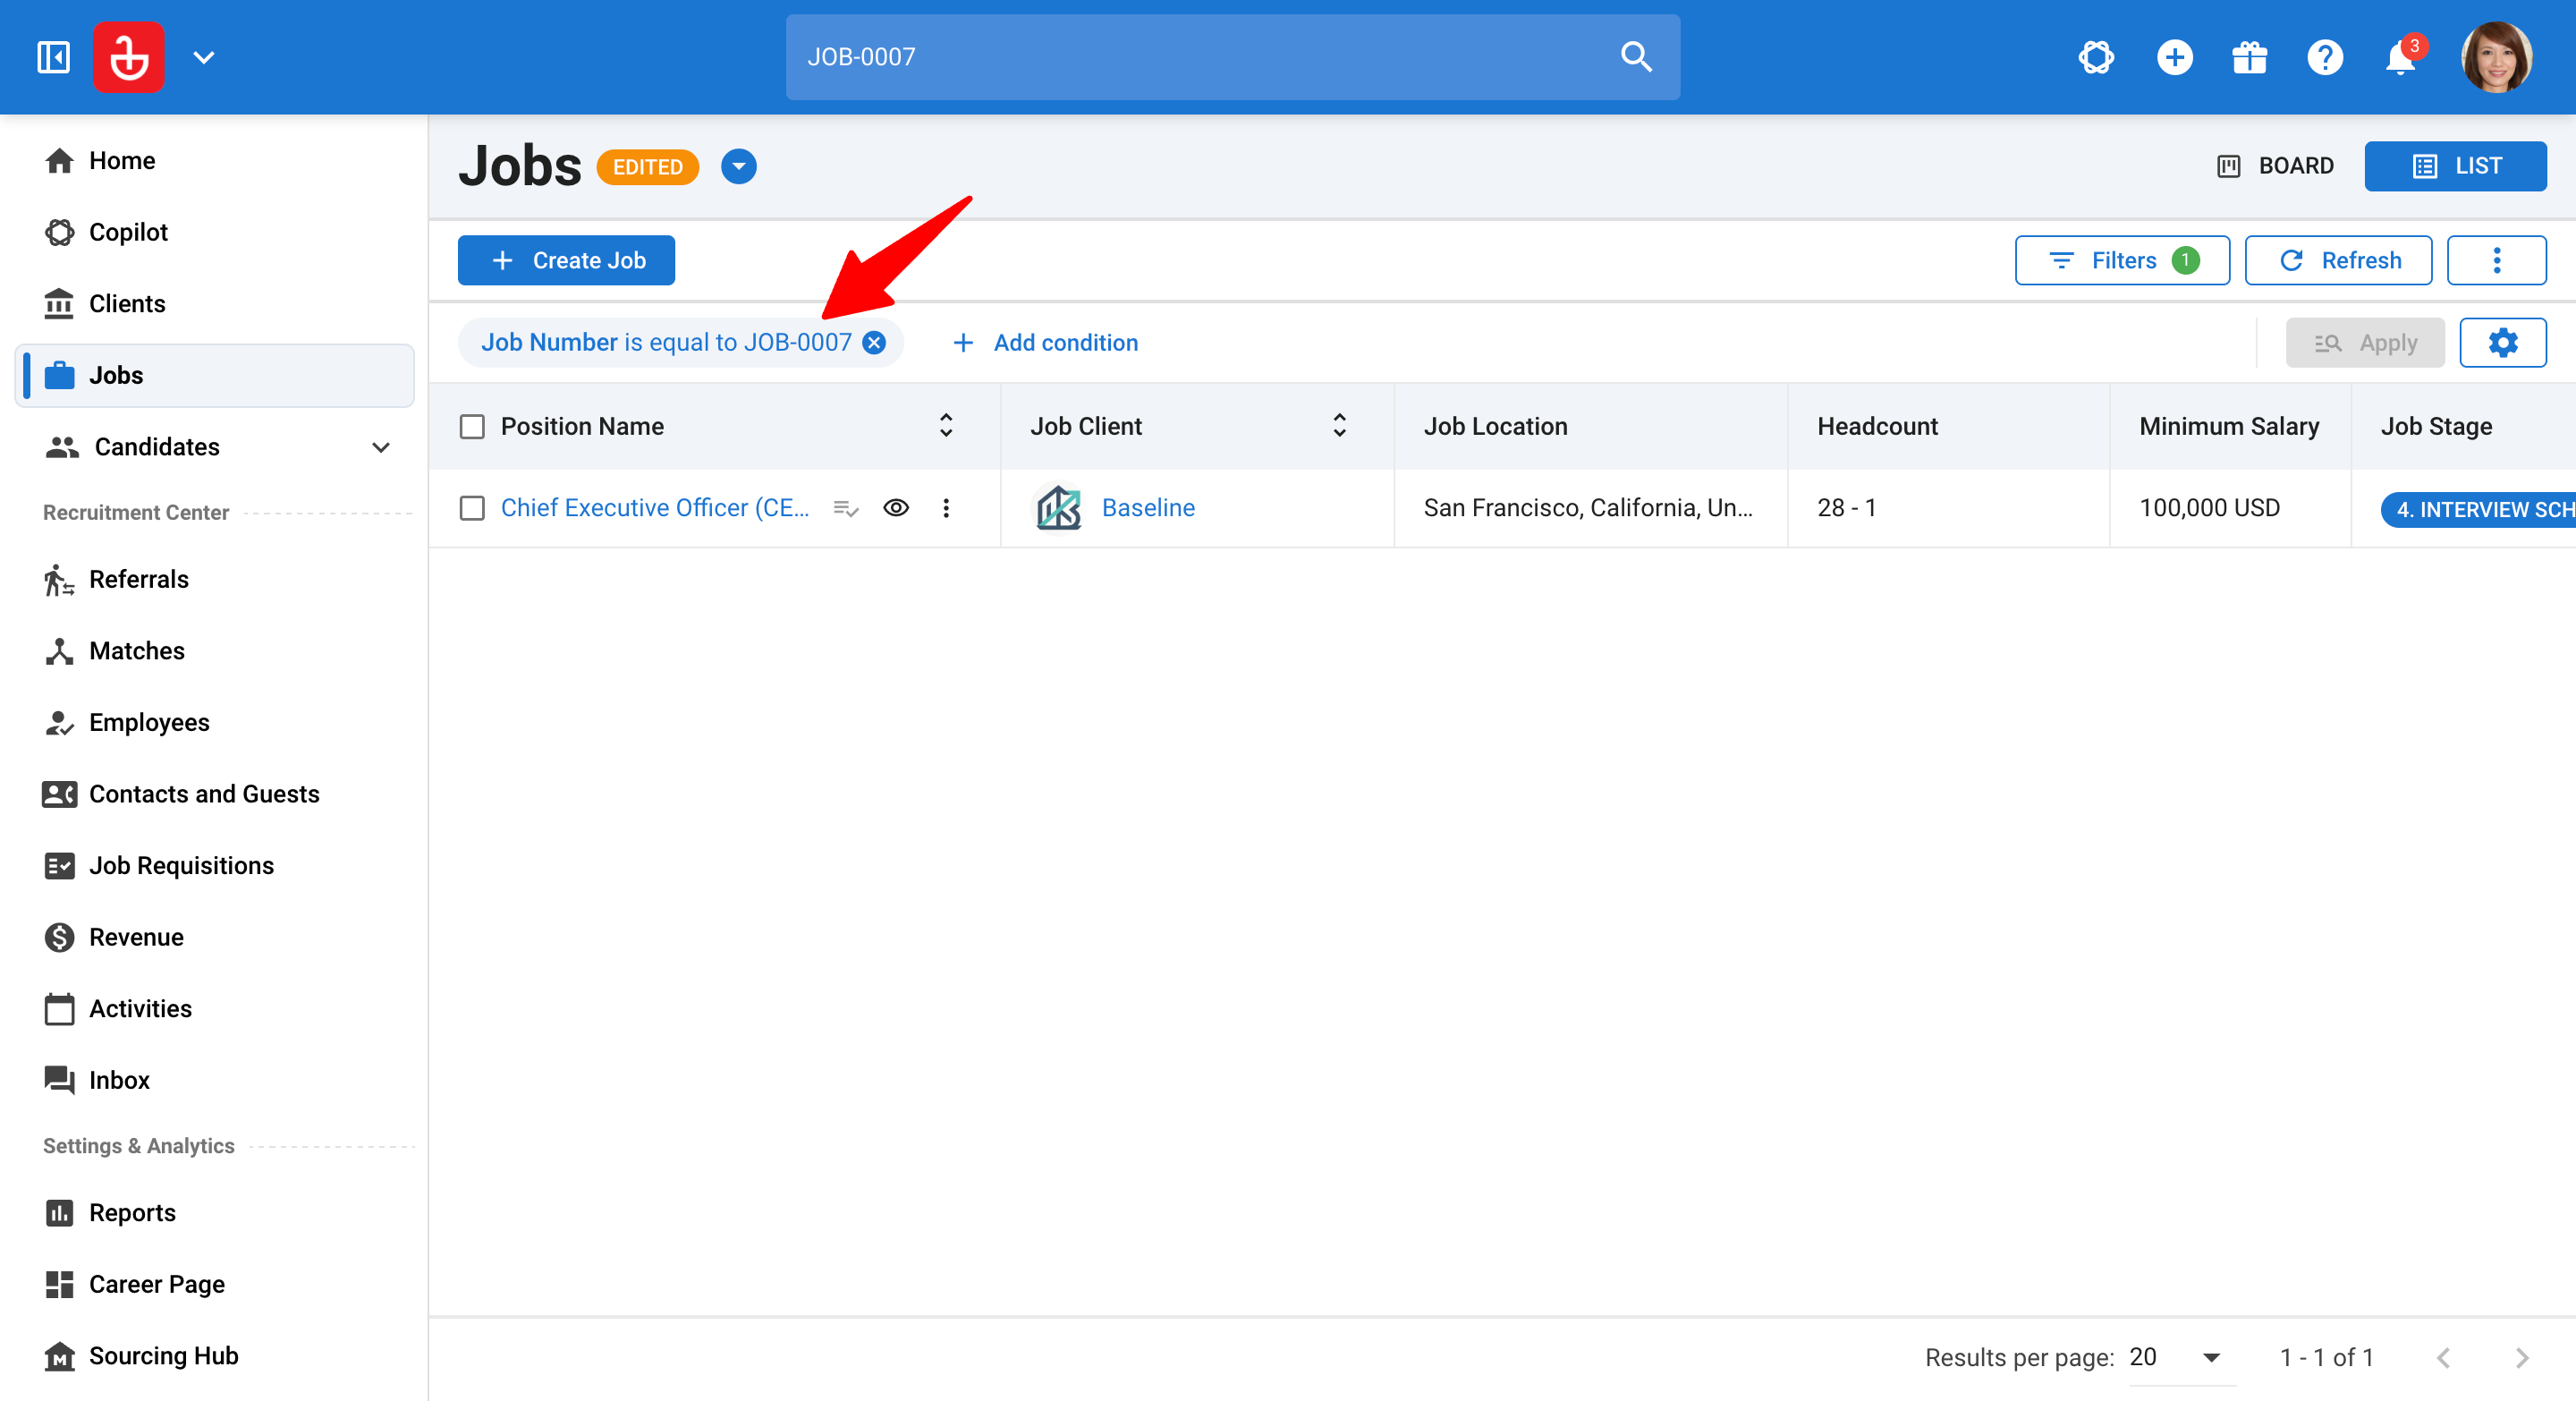Refresh the jobs list
Viewport: 2576px width, 1401px height.
(2338, 260)
